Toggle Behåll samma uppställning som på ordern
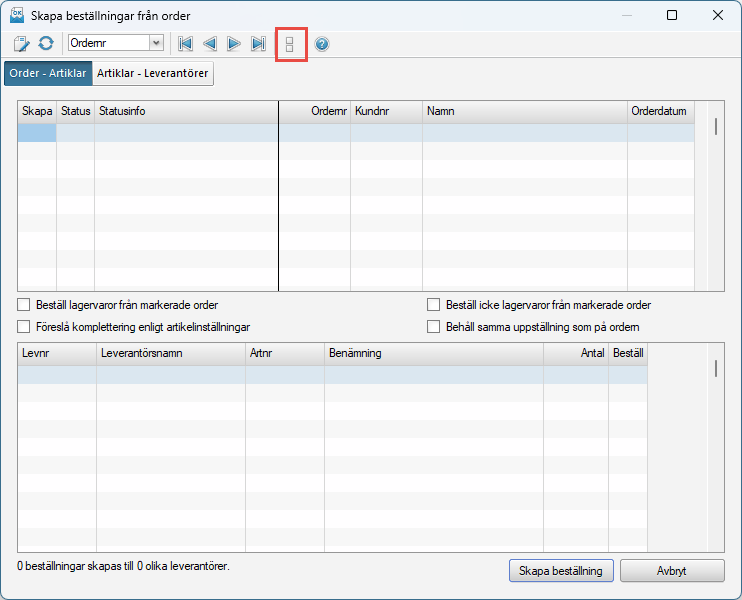742x600 pixels. pos(434,327)
